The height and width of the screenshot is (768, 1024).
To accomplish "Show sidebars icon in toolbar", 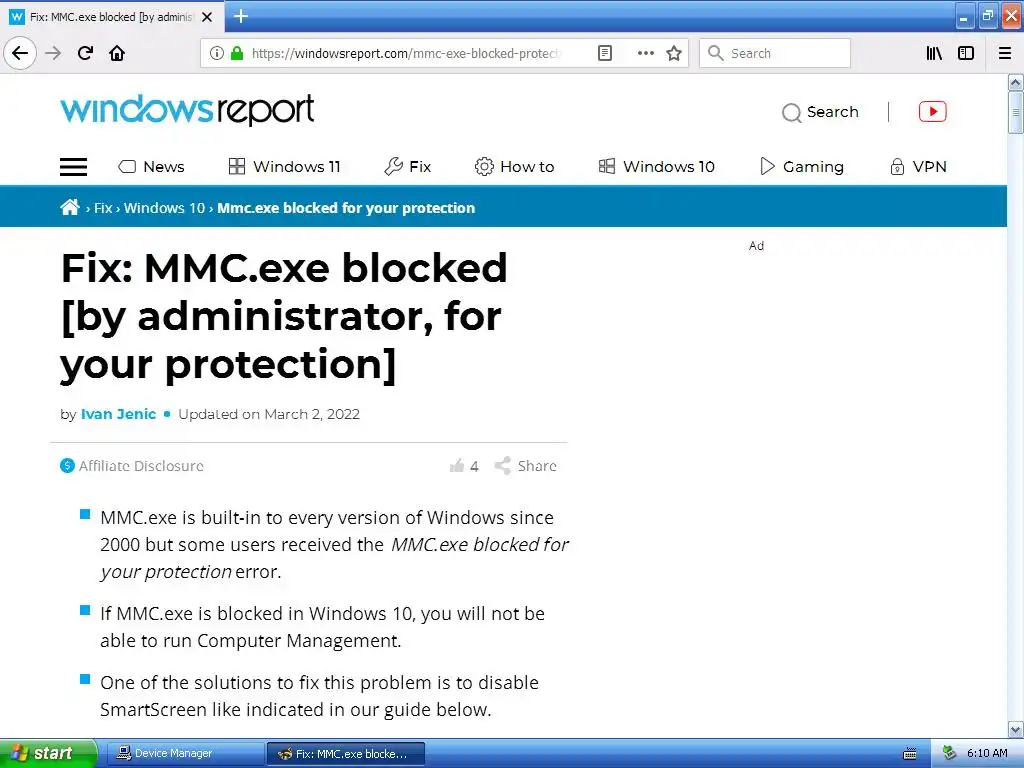I will pyautogui.click(x=966, y=53).
